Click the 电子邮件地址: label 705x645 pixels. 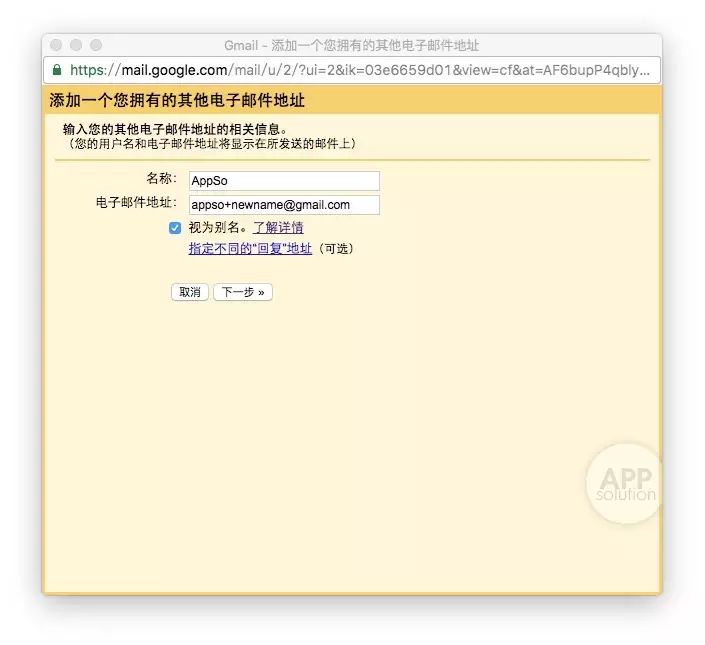click(137, 202)
